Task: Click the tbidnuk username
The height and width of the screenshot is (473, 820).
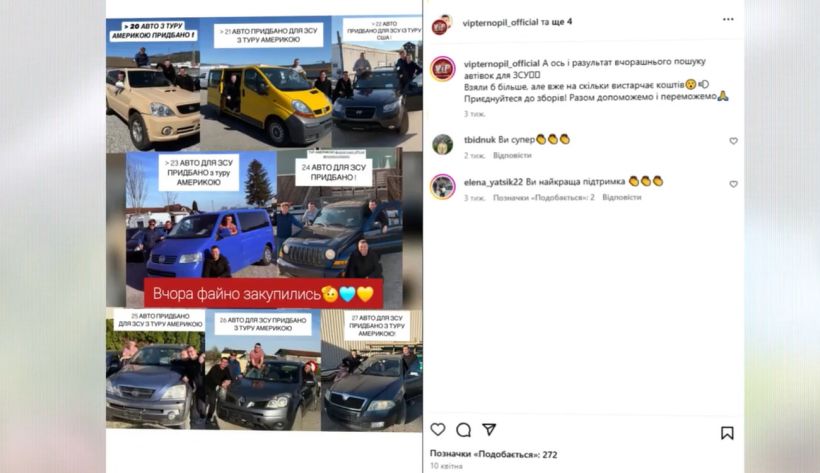Action: tap(480, 140)
